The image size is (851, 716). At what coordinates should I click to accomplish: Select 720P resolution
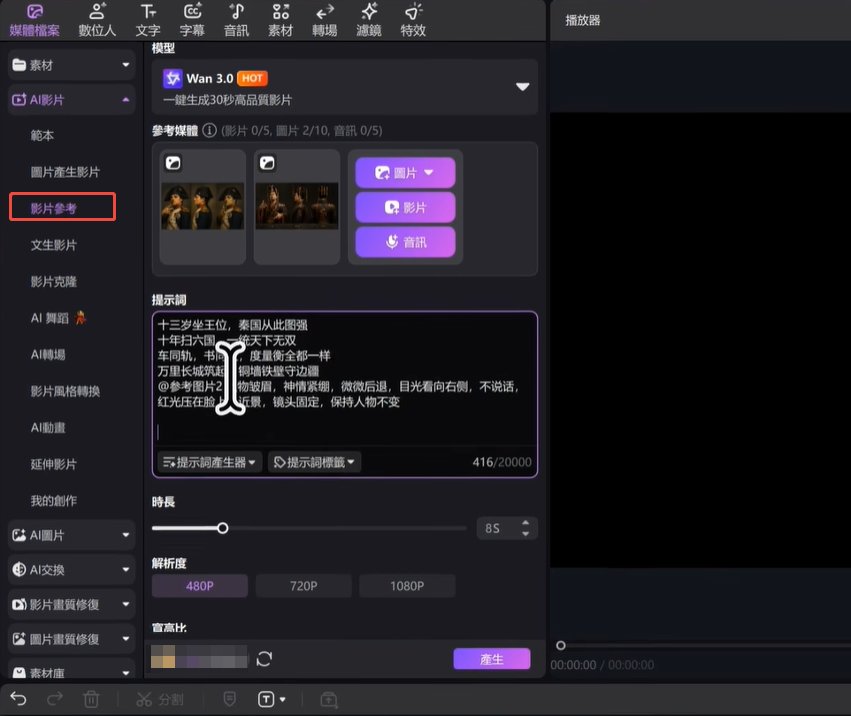pos(303,586)
